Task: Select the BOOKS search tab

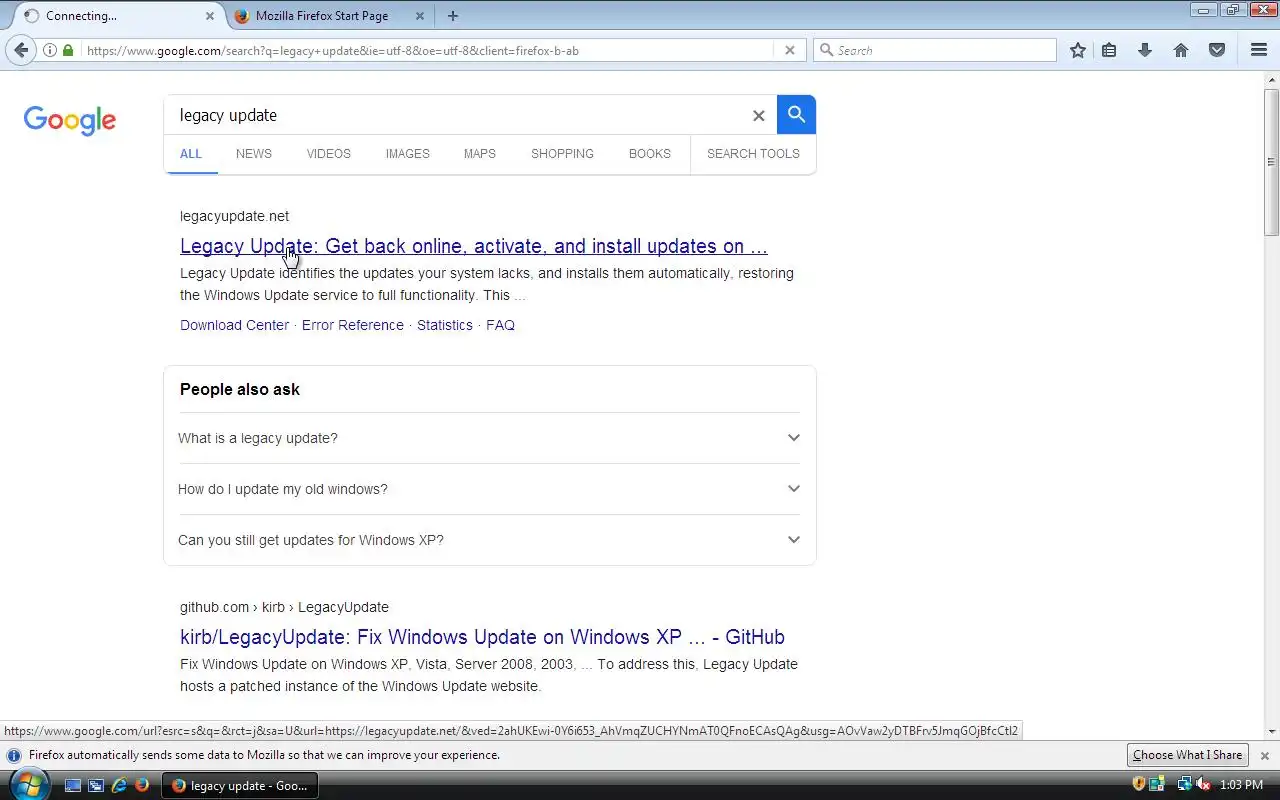Action: (x=650, y=154)
